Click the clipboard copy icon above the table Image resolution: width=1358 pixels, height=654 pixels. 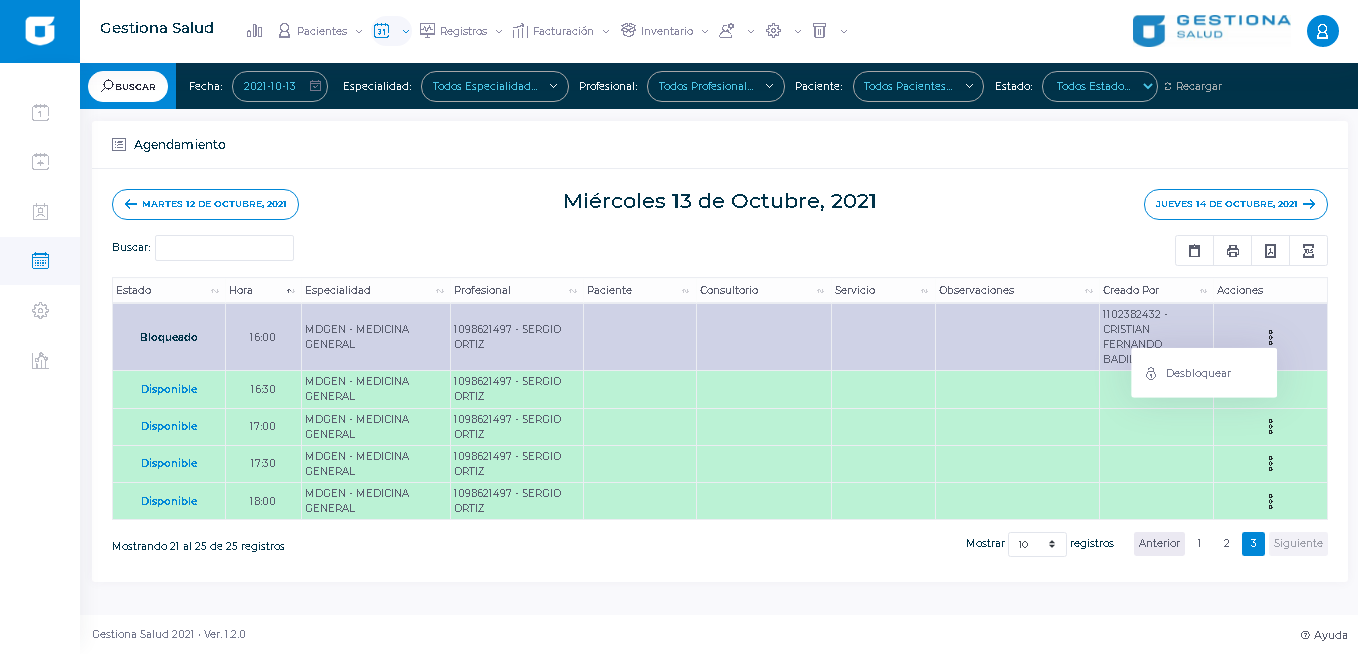[1194, 251]
